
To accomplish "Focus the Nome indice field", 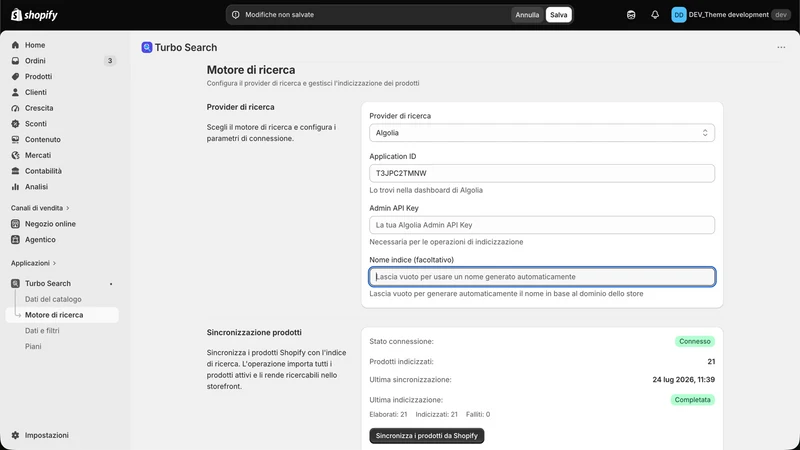I will tap(542, 277).
